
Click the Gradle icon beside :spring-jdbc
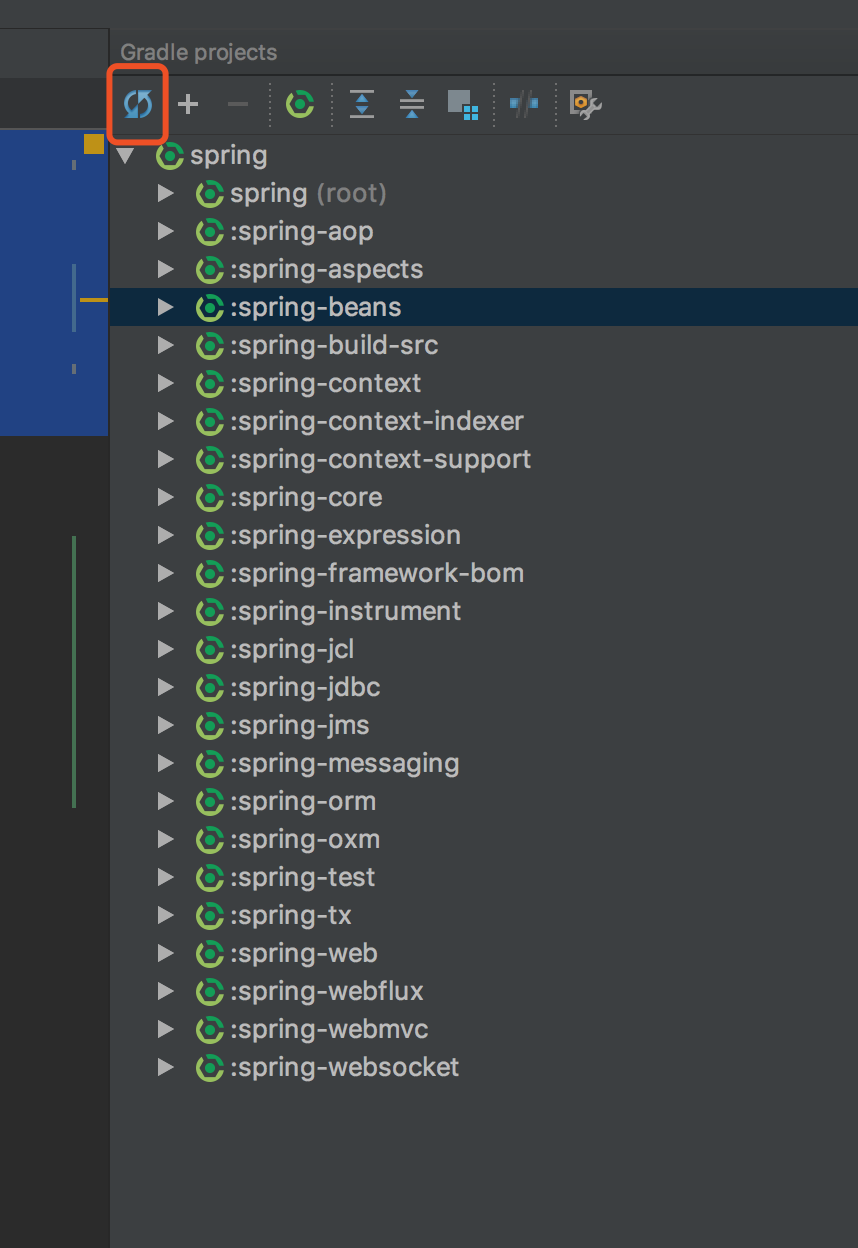210,688
